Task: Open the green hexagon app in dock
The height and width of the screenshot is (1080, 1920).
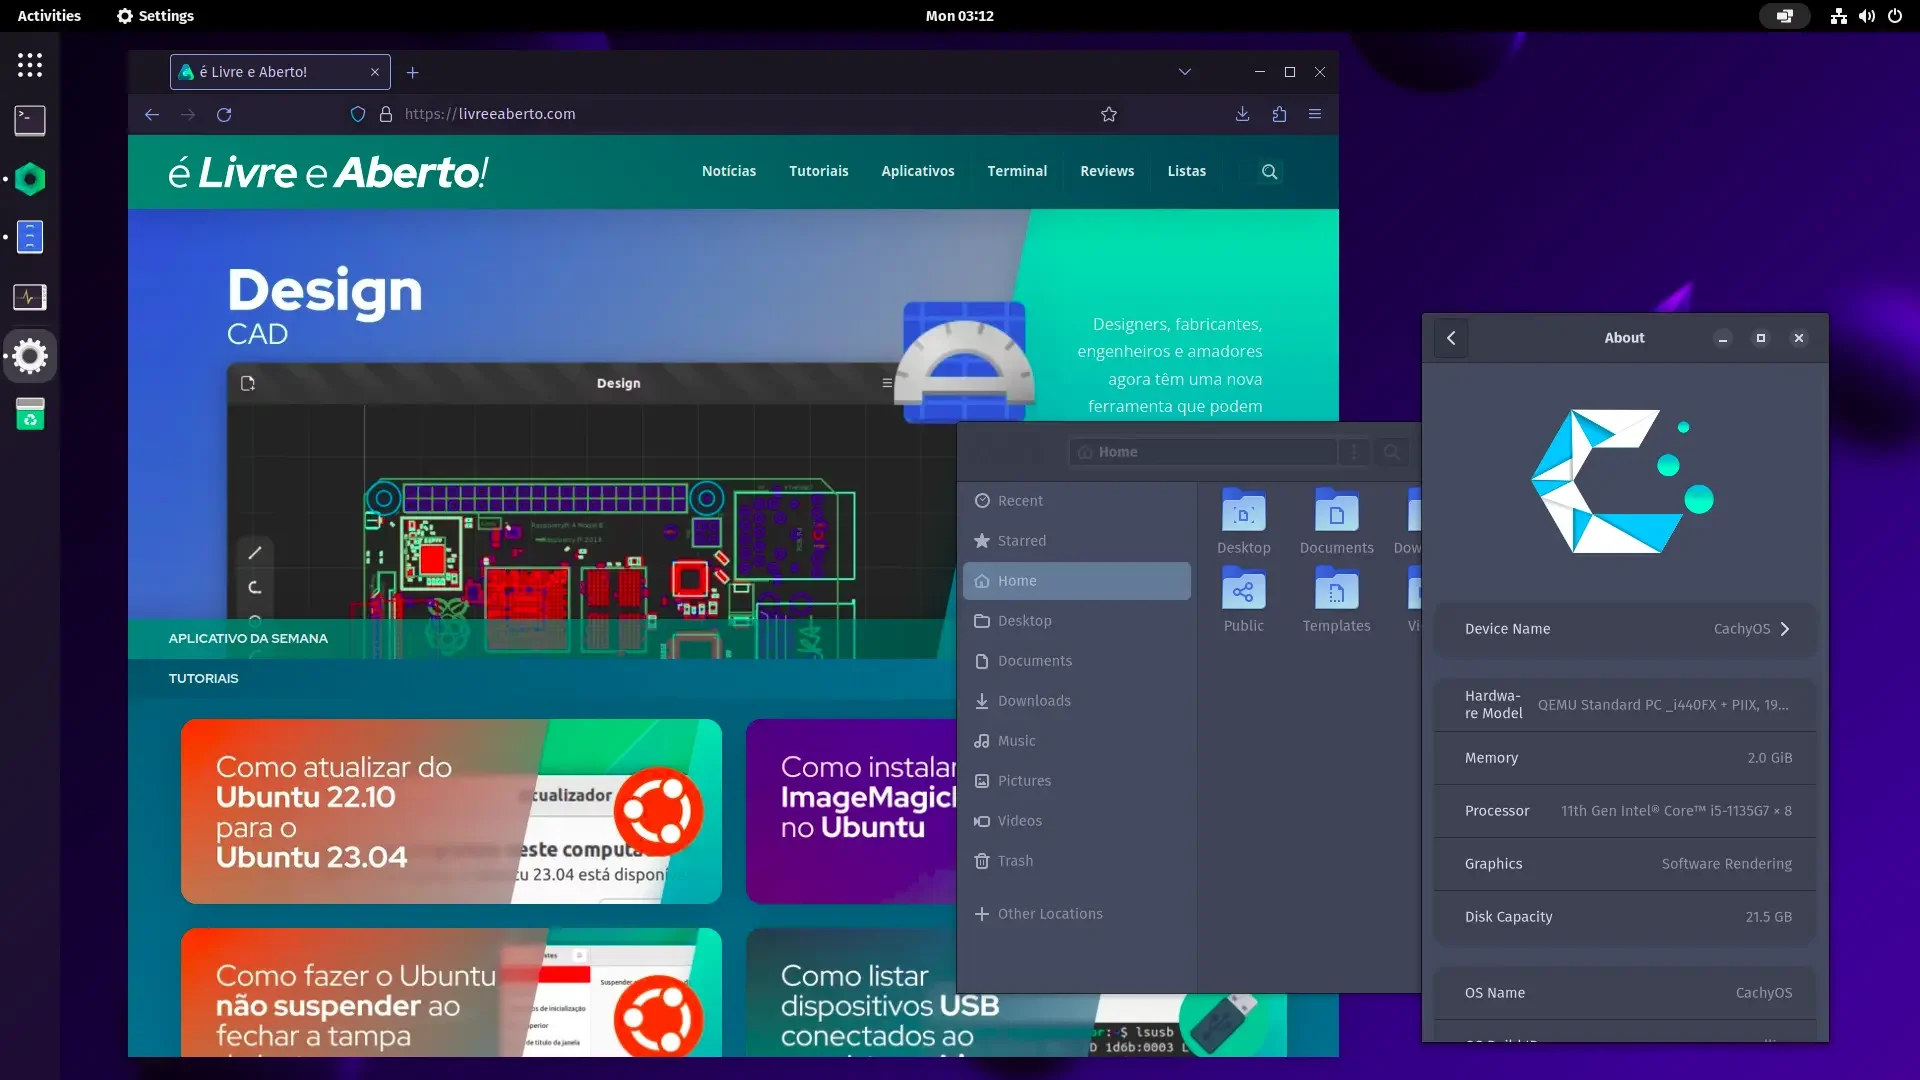Action: [30, 180]
